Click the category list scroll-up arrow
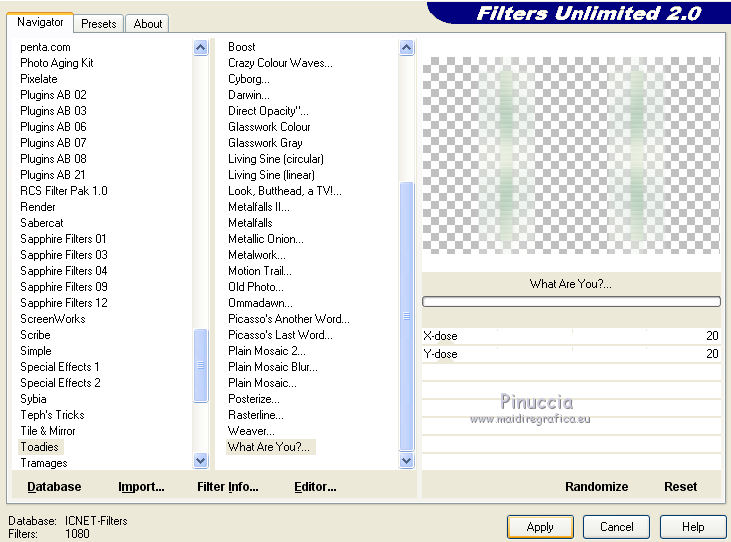The height and width of the screenshot is (542, 731). [200, 48]
